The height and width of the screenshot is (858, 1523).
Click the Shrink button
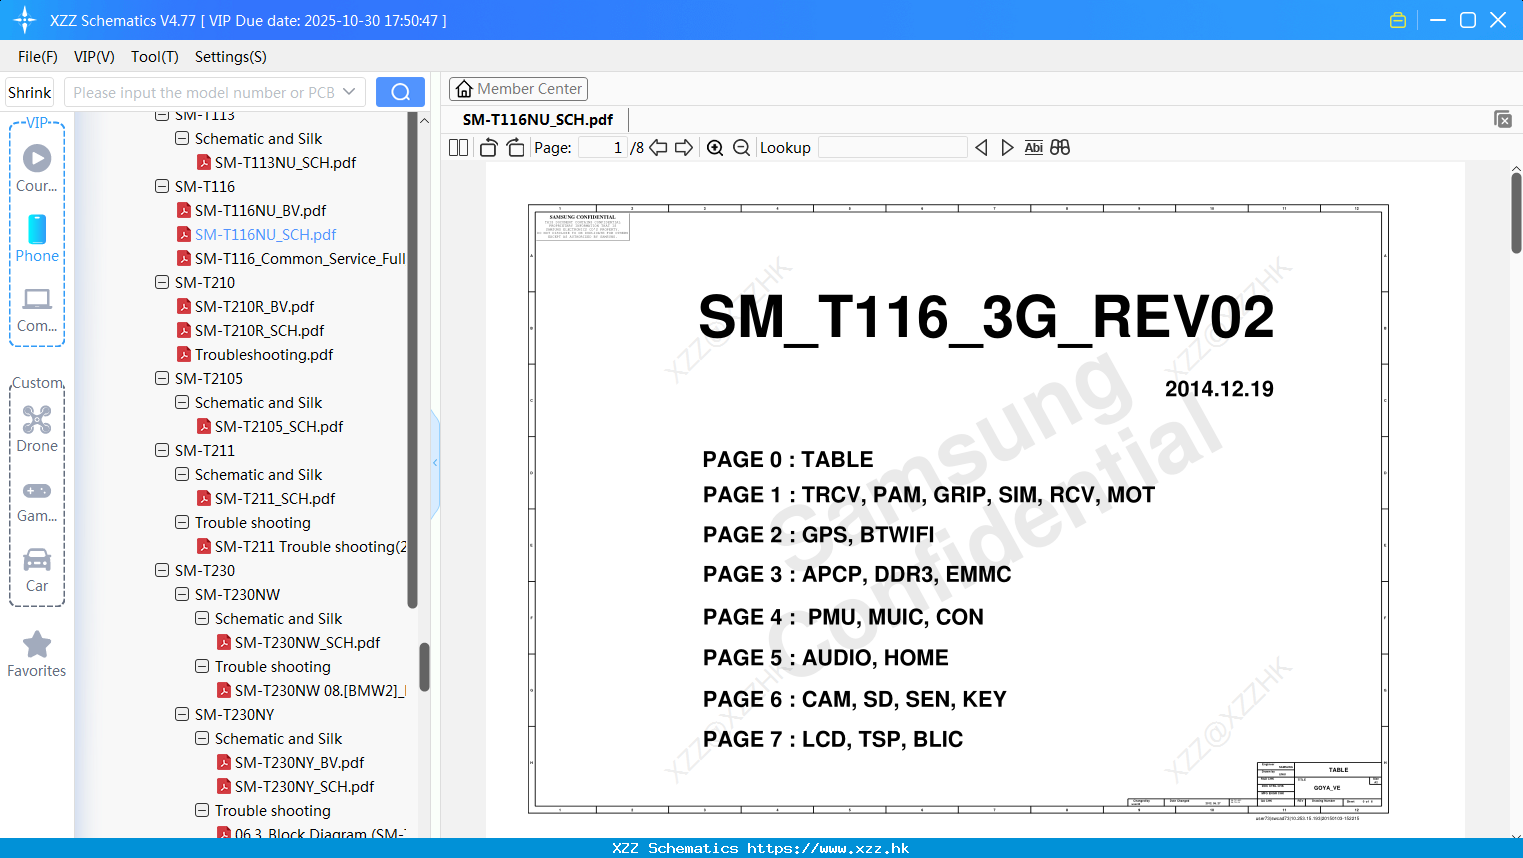coord(30,92)
